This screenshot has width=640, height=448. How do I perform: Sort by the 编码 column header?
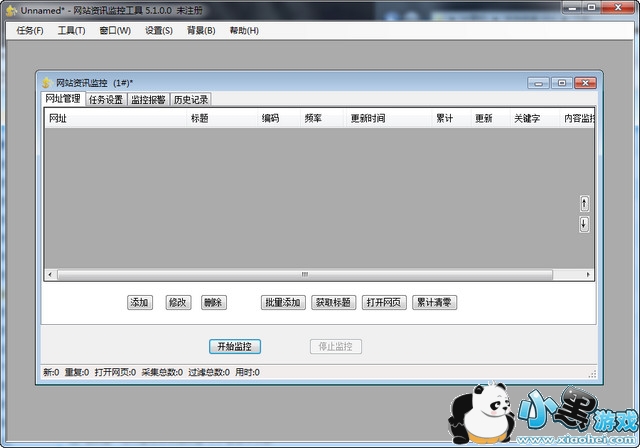[x=279, y=118]
